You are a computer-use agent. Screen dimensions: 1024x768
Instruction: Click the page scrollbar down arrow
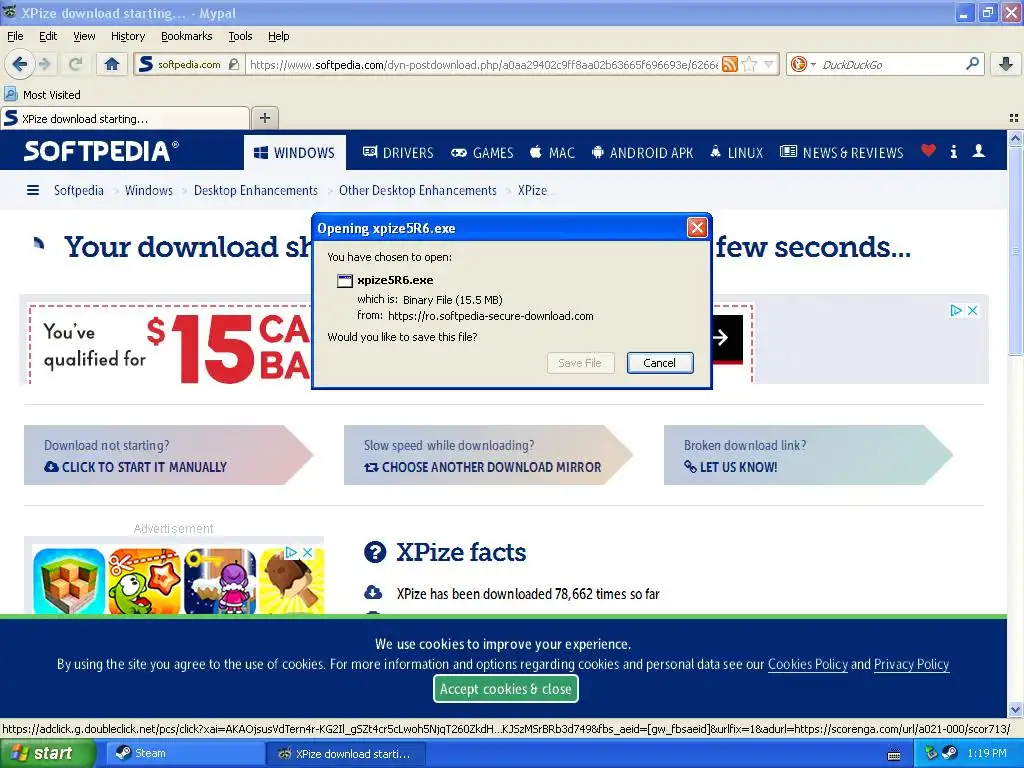click(x=1015, y=709)
